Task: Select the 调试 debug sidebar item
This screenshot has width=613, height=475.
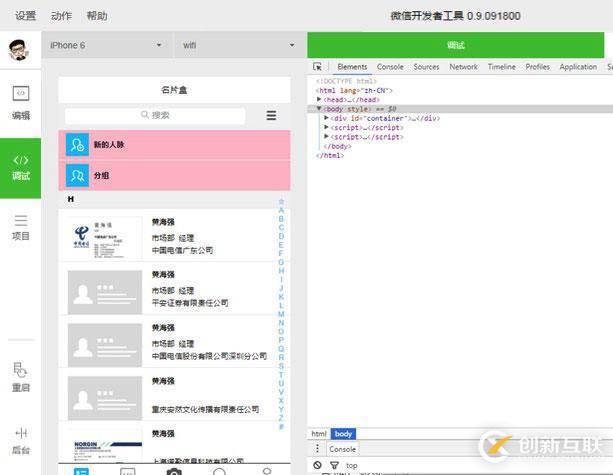Action: (20, 168)
